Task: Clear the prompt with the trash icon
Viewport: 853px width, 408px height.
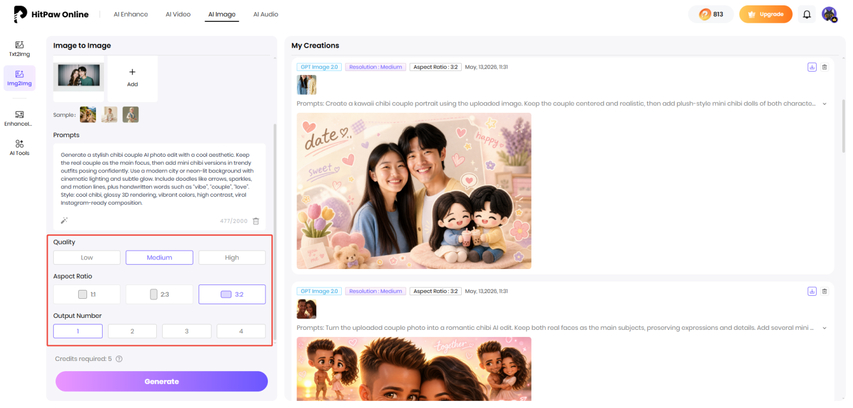Action: [x=256, y=221]
